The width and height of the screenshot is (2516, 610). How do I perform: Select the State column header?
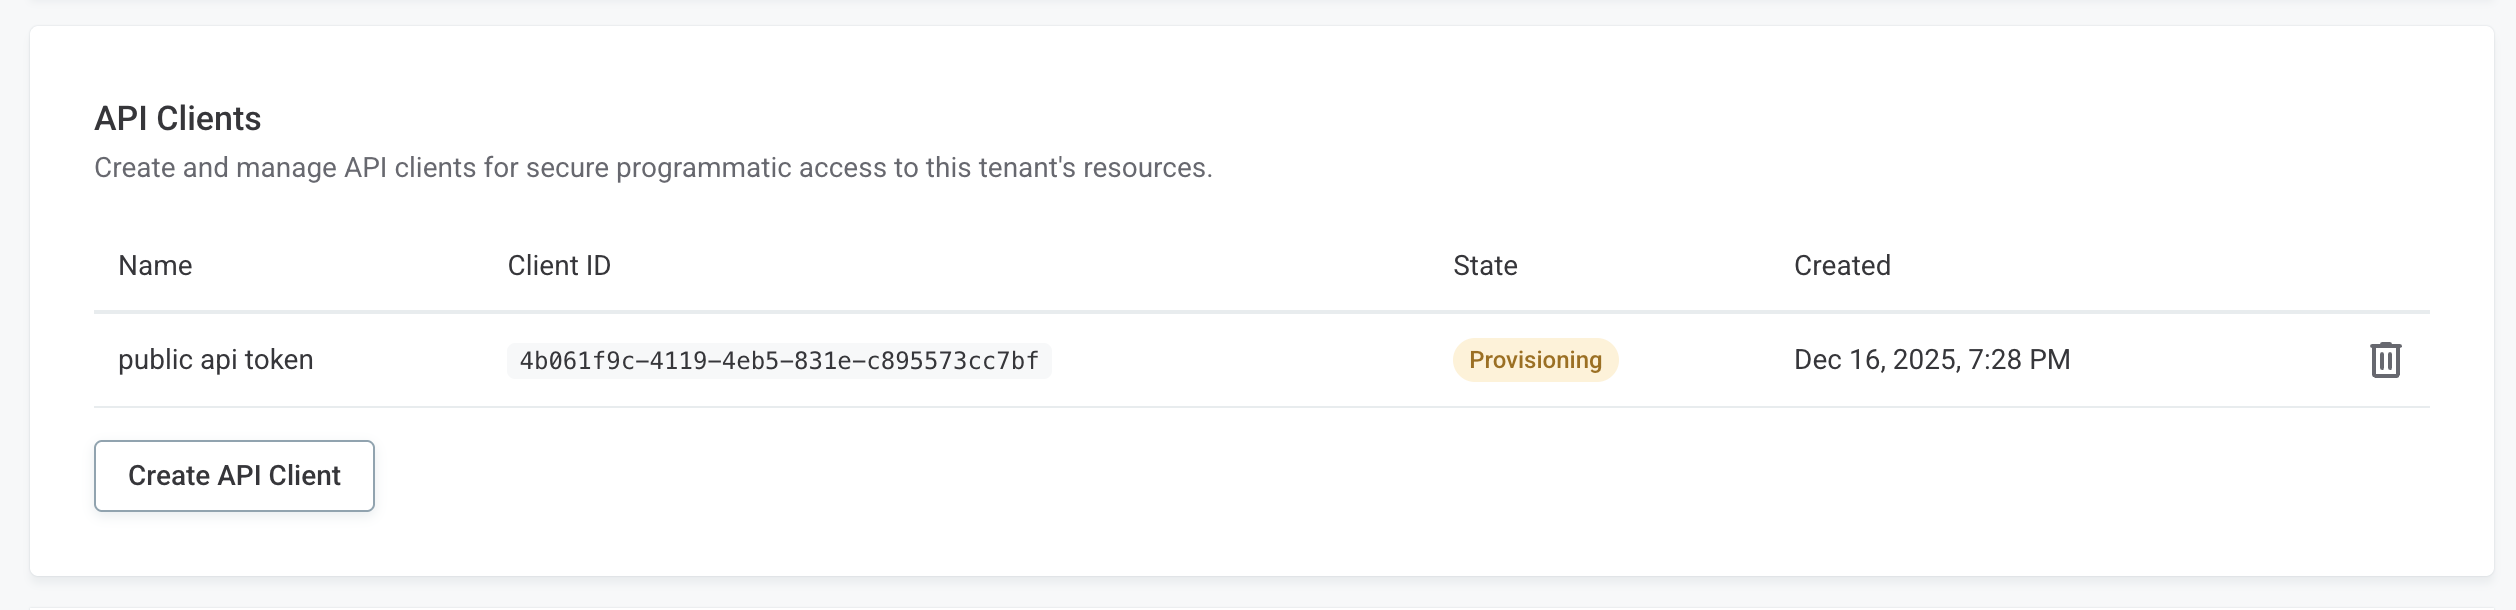[1484, 265]
